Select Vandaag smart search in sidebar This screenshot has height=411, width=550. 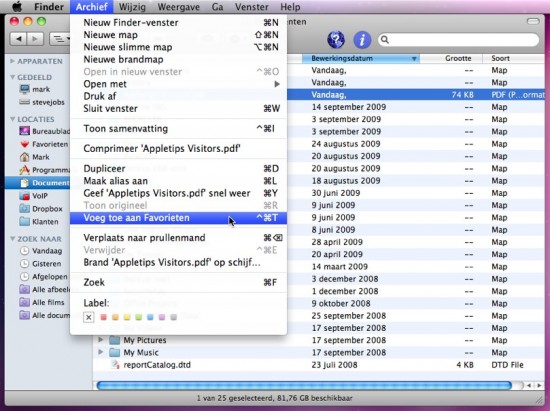click(x=41, y=251)
